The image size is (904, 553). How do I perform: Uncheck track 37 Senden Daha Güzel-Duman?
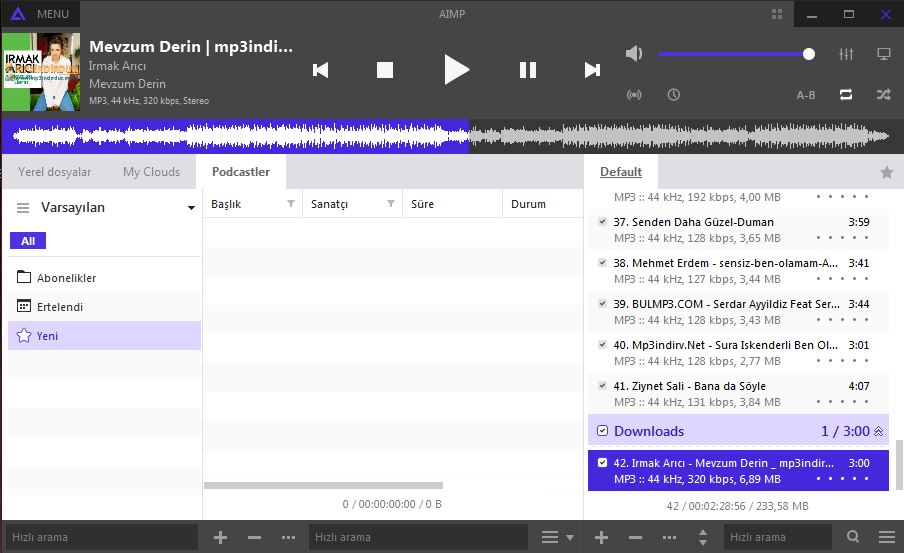click(x=602, y=221)
